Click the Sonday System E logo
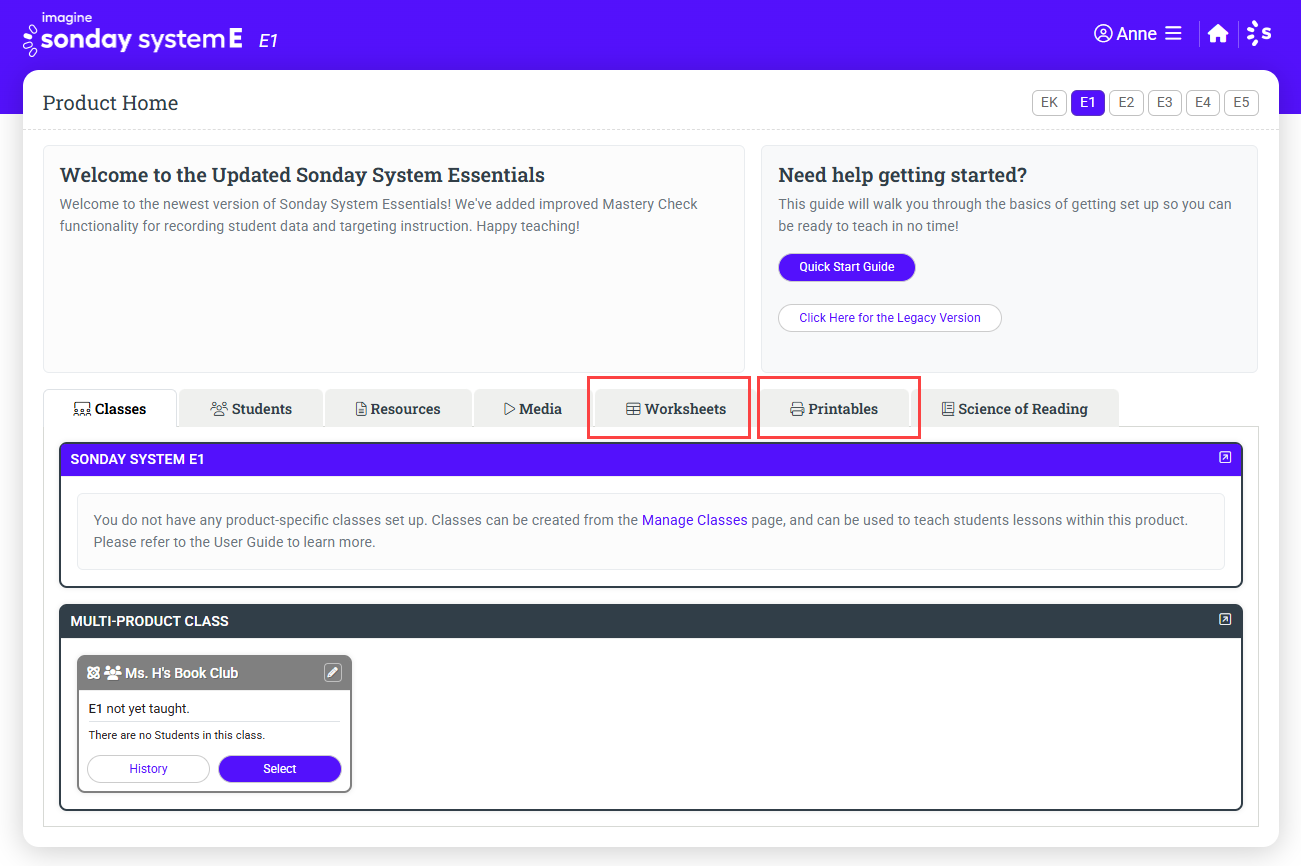Viewport: 1301px width, 866px height. tap(133, 37)
